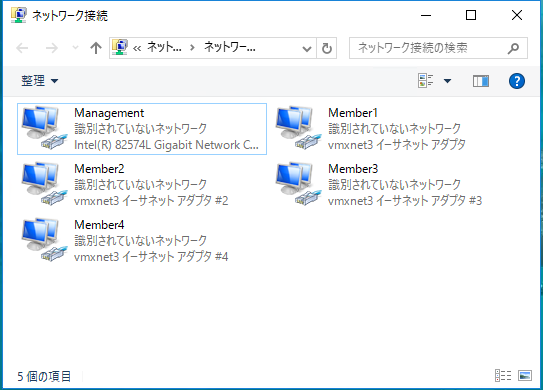Image resolution: width=543 pixels, height=390 pixels.
Task: Expand the recent locations dropdown arrow
Action: (75, 48)
